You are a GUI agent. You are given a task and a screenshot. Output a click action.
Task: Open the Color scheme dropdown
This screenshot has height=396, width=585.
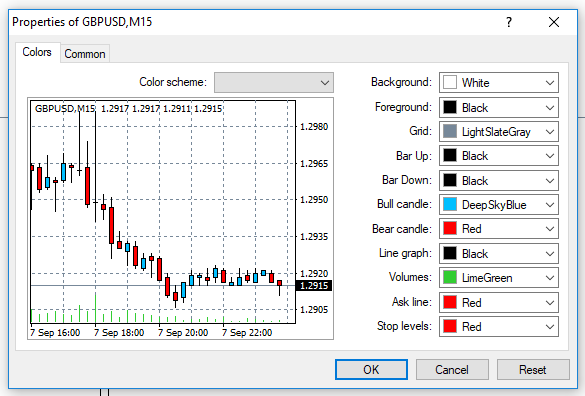coord(274,82)
